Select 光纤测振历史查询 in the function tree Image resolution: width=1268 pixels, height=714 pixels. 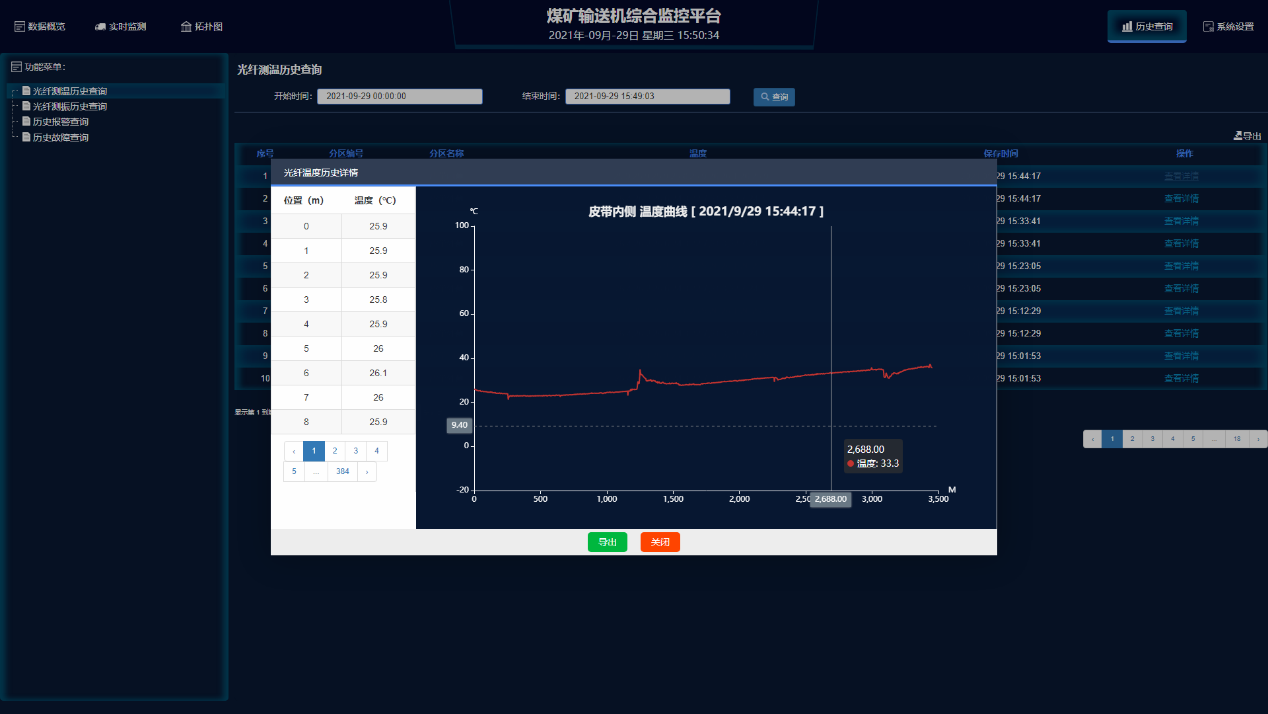pos(69,106)
